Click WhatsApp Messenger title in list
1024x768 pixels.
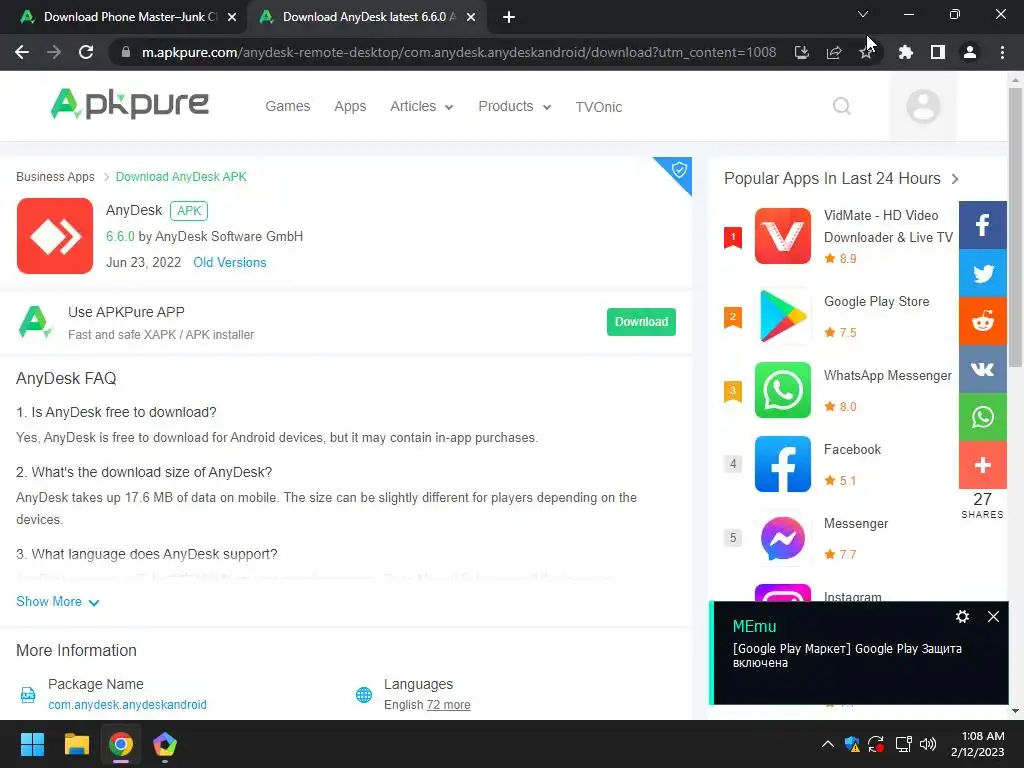click(x=888, y=376)
